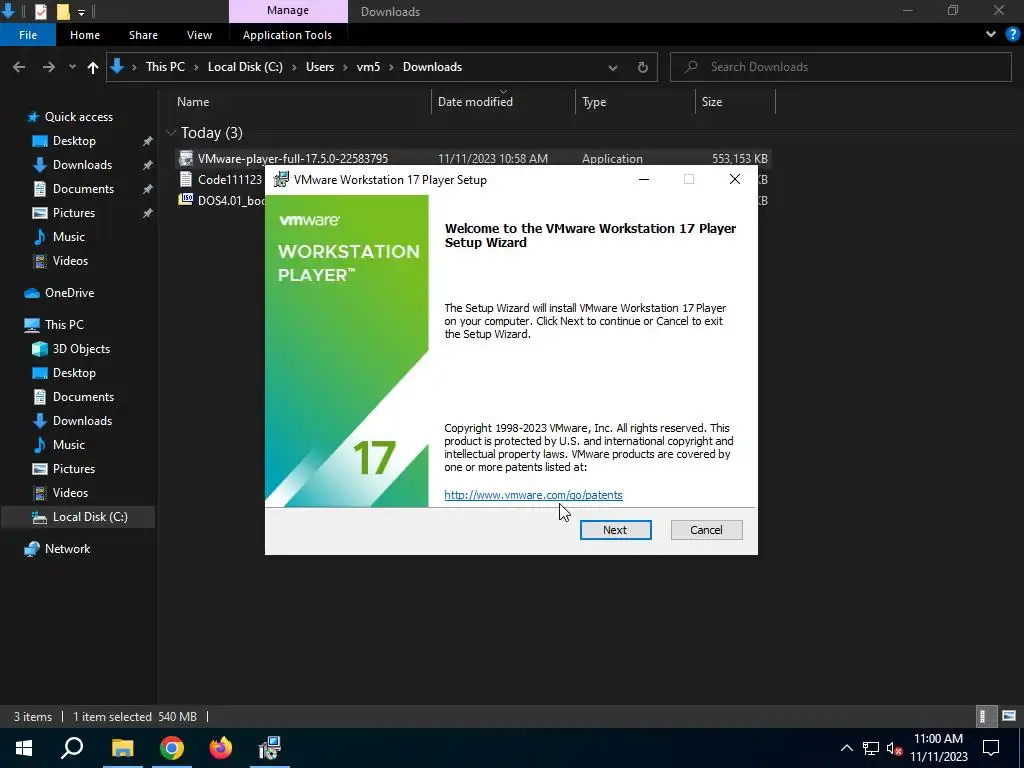Viewport: 1024px width, 768px height.
Task: Go back in Explorer navigation
Action: [19, 67]
